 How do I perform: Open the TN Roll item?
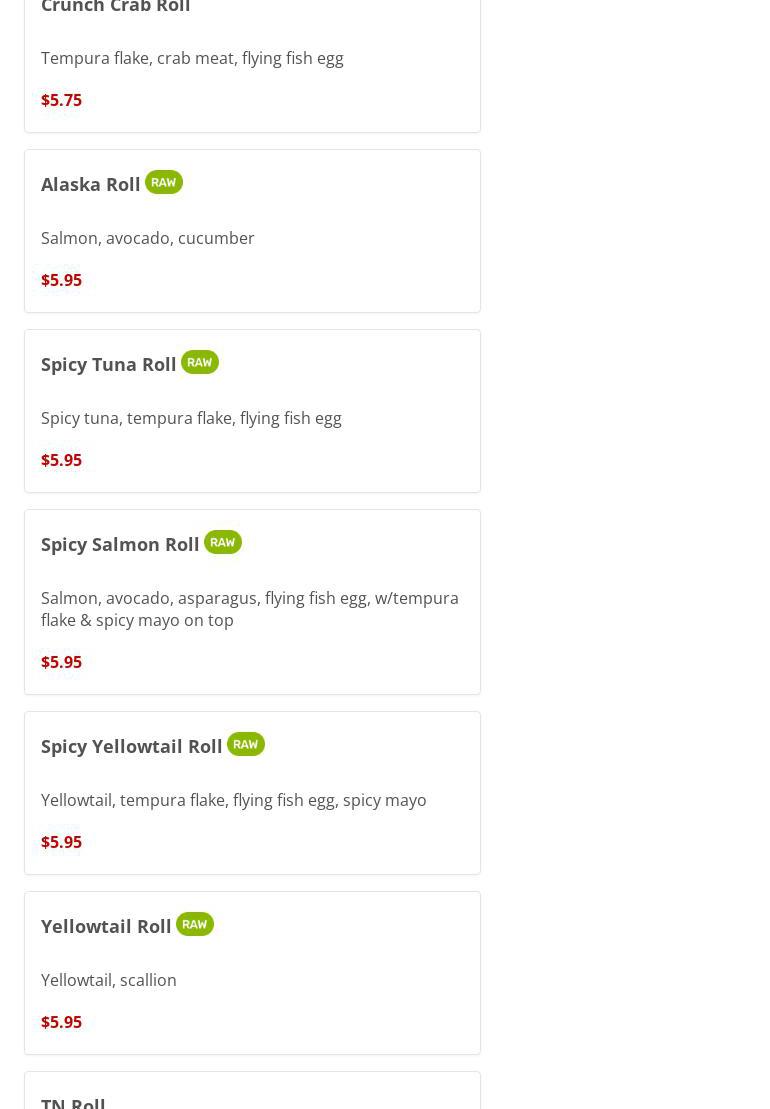coord(73,1102)
